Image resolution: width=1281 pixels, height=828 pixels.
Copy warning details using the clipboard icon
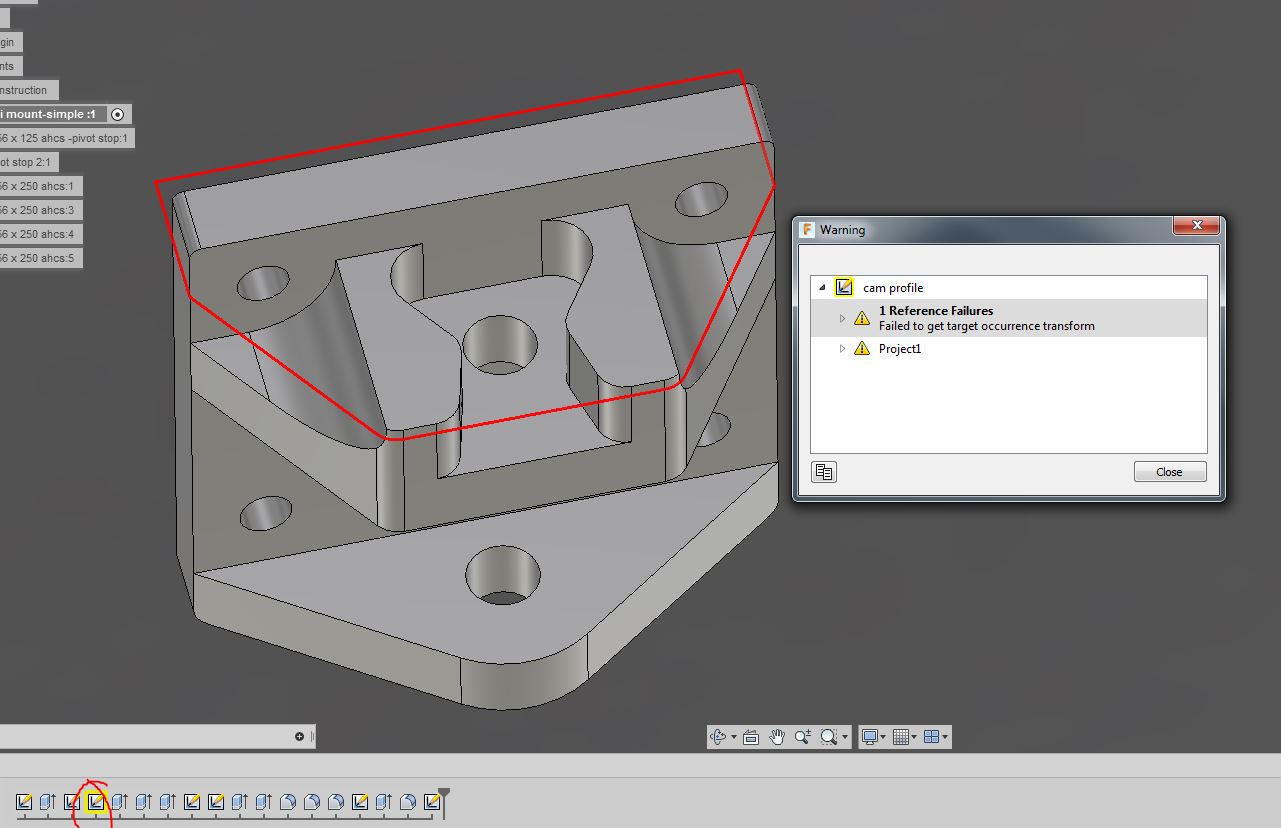823,471
